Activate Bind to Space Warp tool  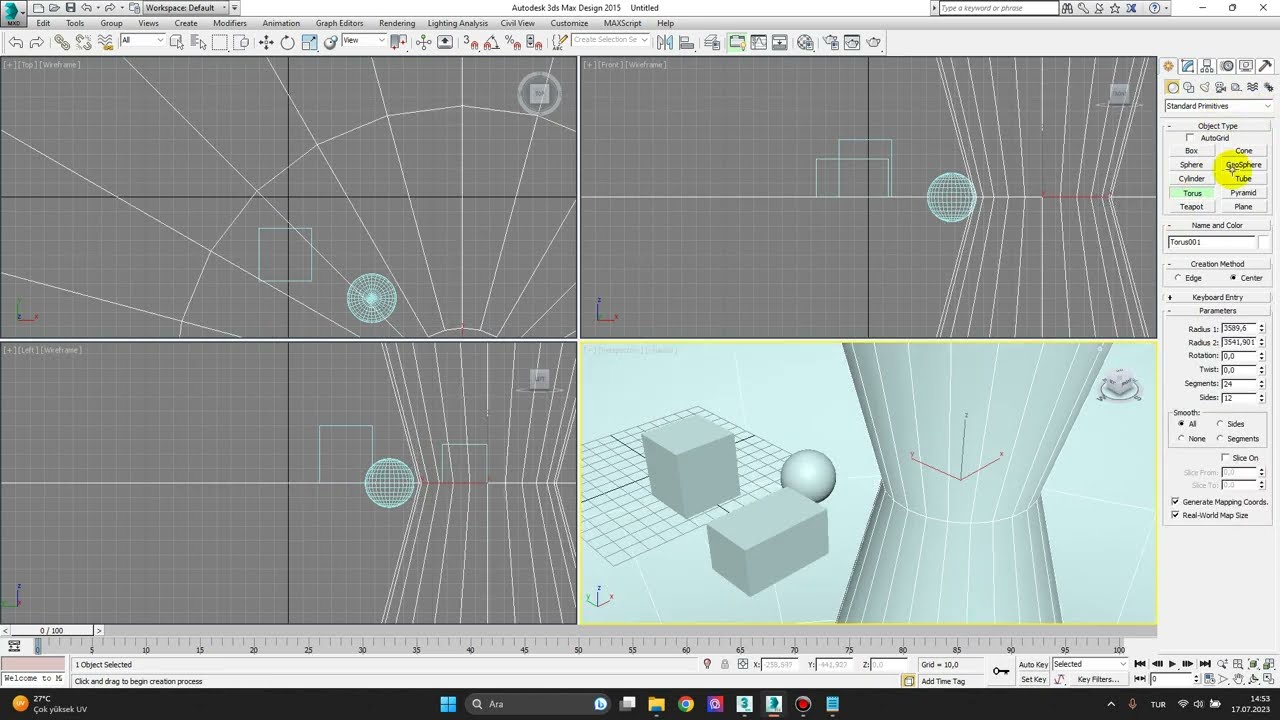[x=104, y=42]
